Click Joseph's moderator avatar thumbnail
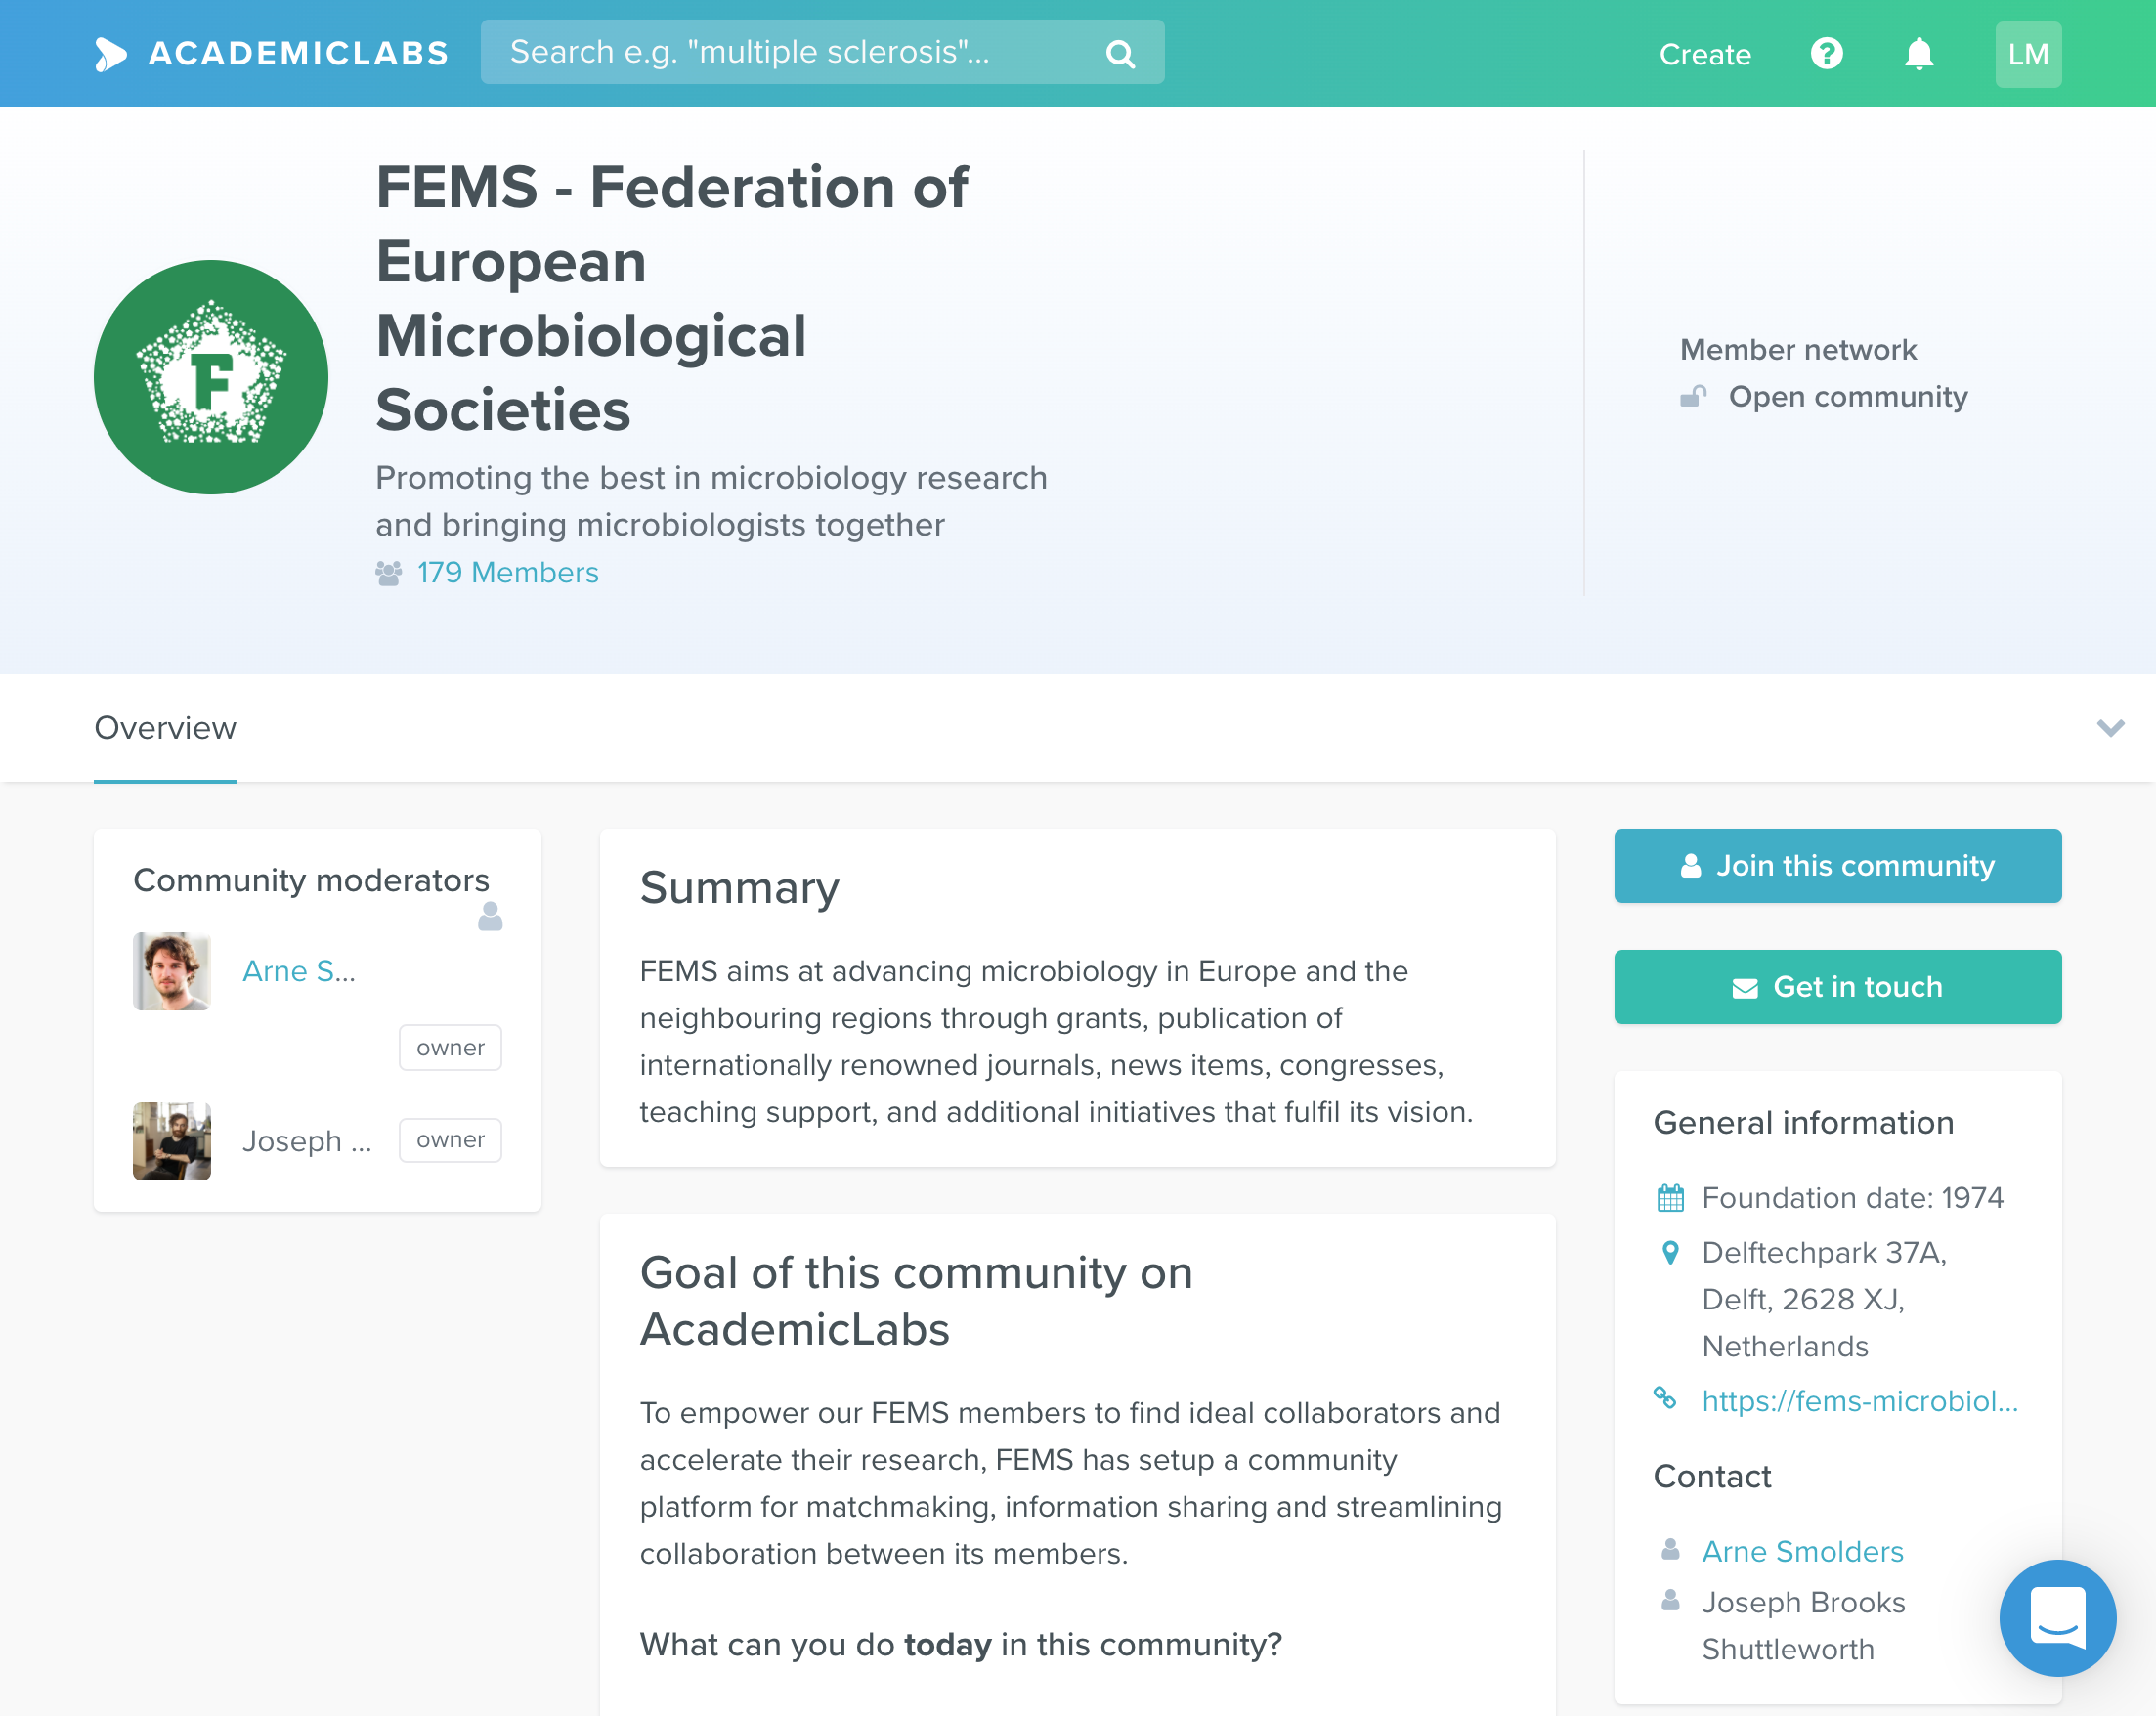 coord(171,1140)
